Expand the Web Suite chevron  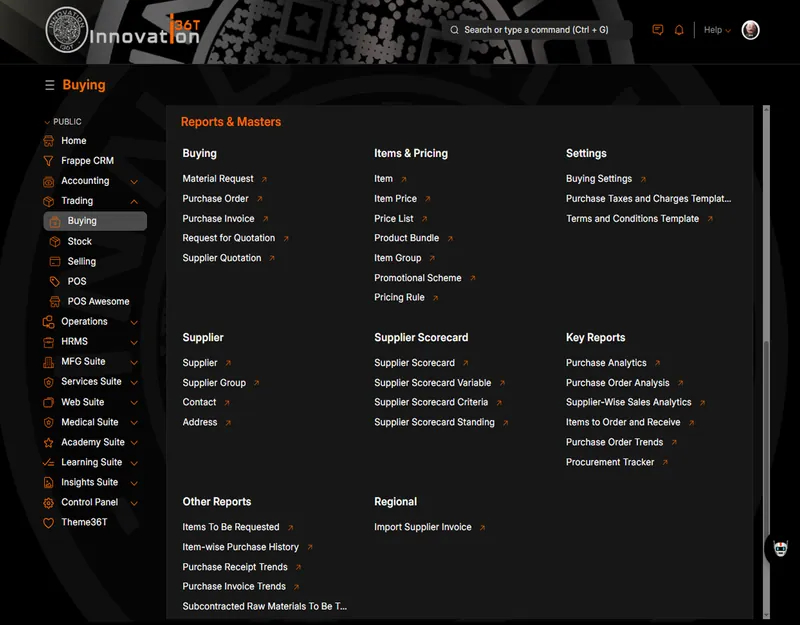134,403
